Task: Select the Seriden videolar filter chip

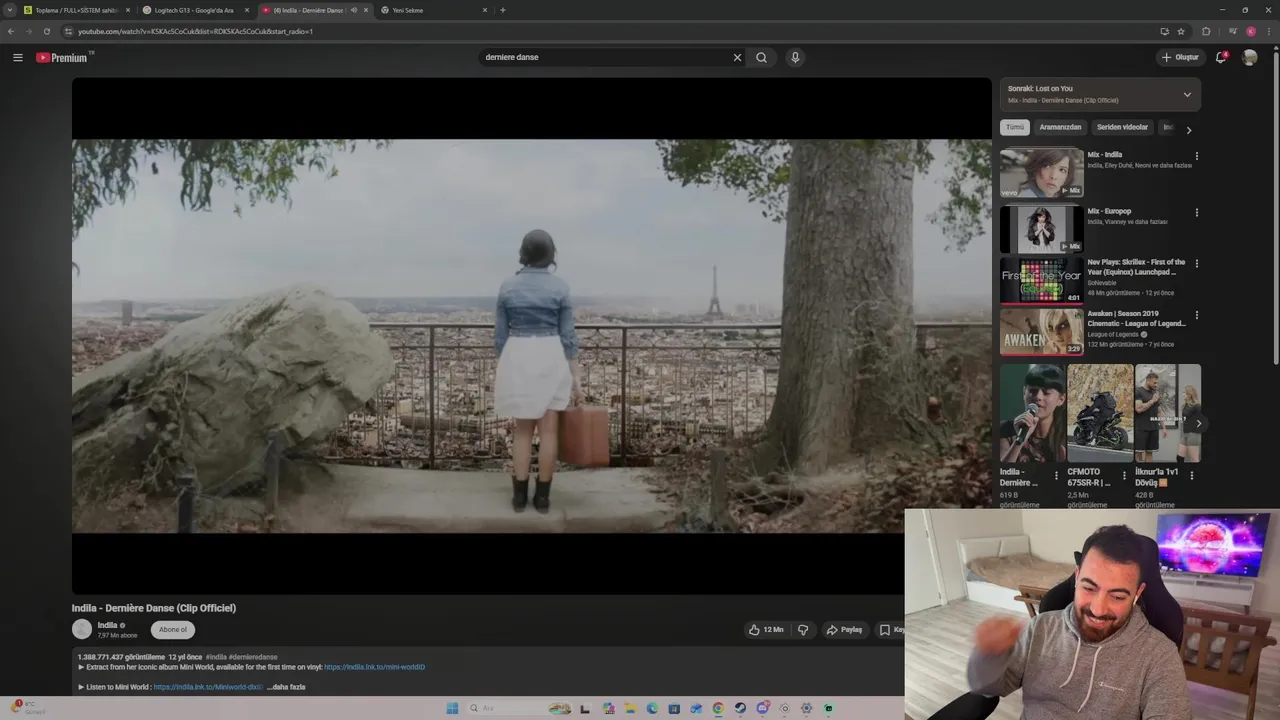Action: [x=1122, y=127]
